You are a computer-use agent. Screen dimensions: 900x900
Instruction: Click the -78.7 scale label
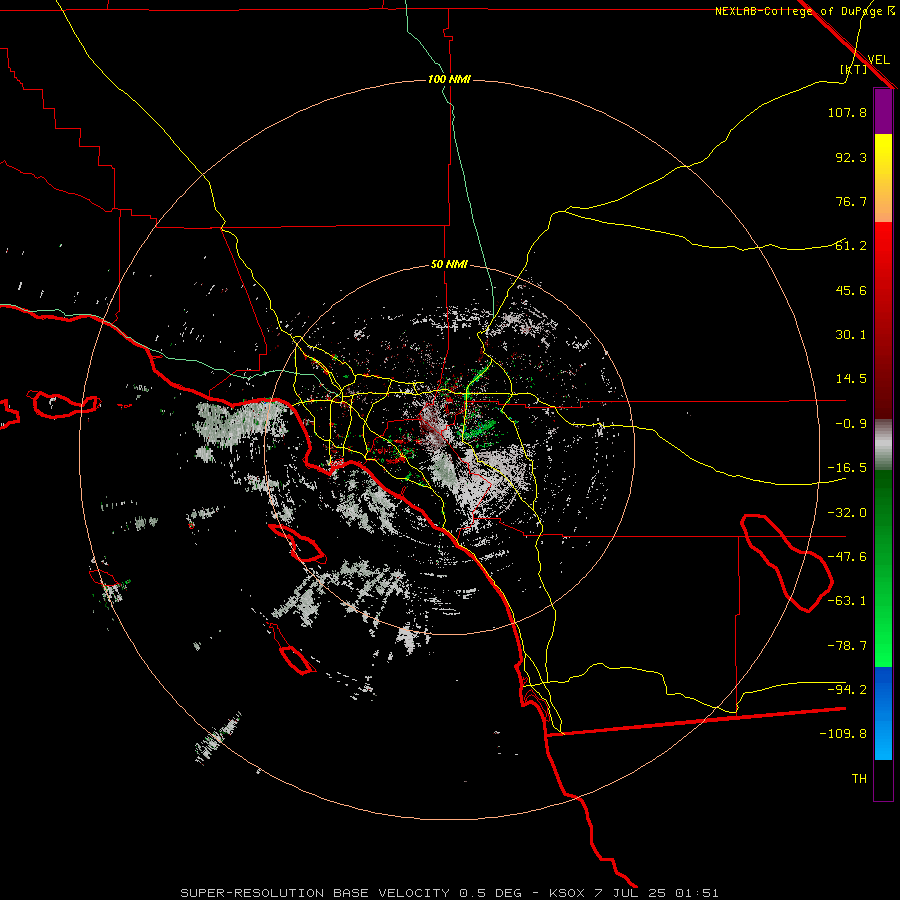pos(847,646)
